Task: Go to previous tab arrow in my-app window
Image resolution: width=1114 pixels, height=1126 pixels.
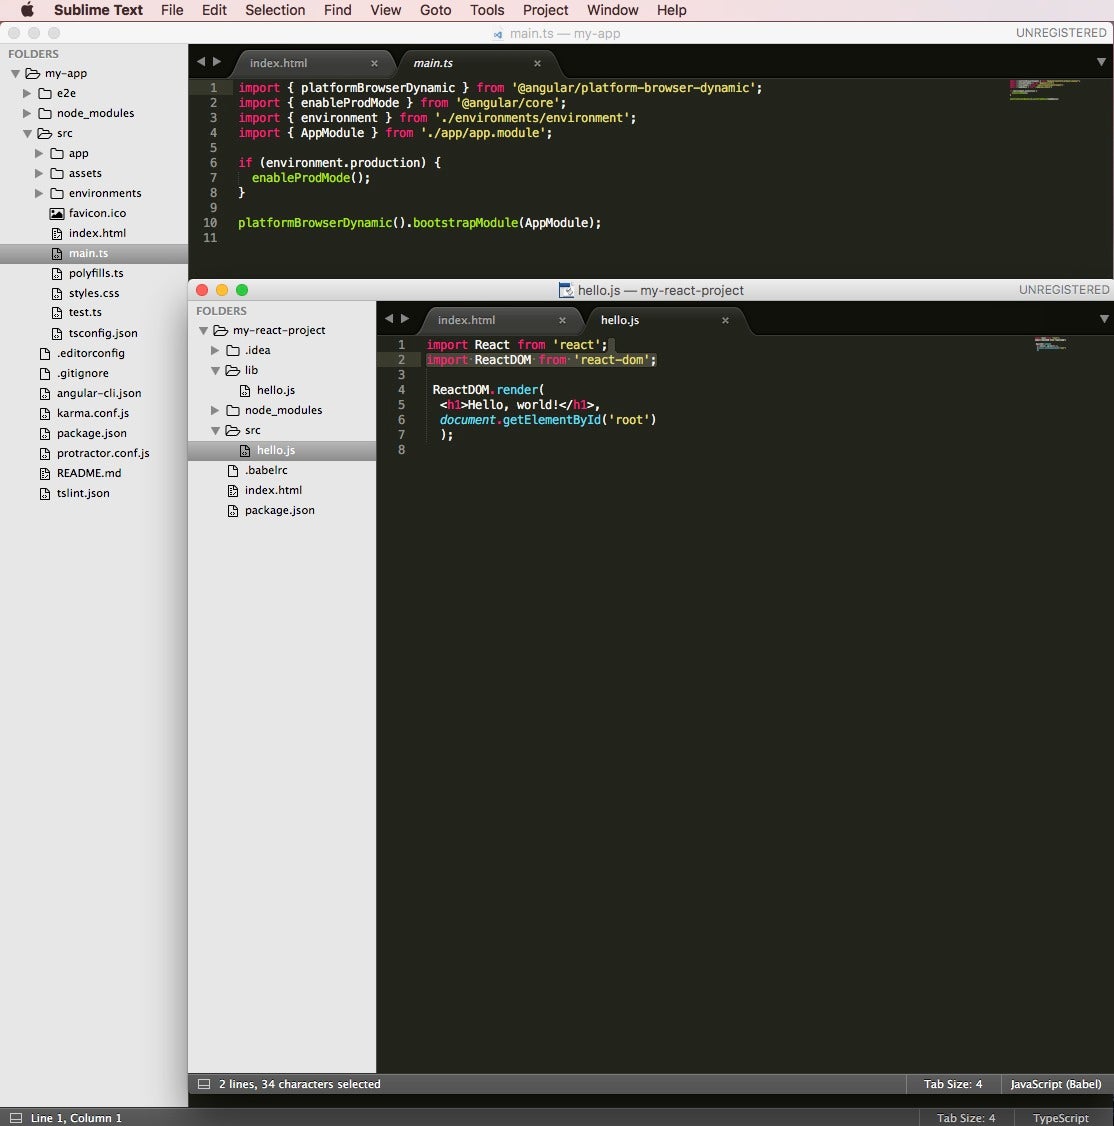Action: pyautogui.click(x=200, y=62)
